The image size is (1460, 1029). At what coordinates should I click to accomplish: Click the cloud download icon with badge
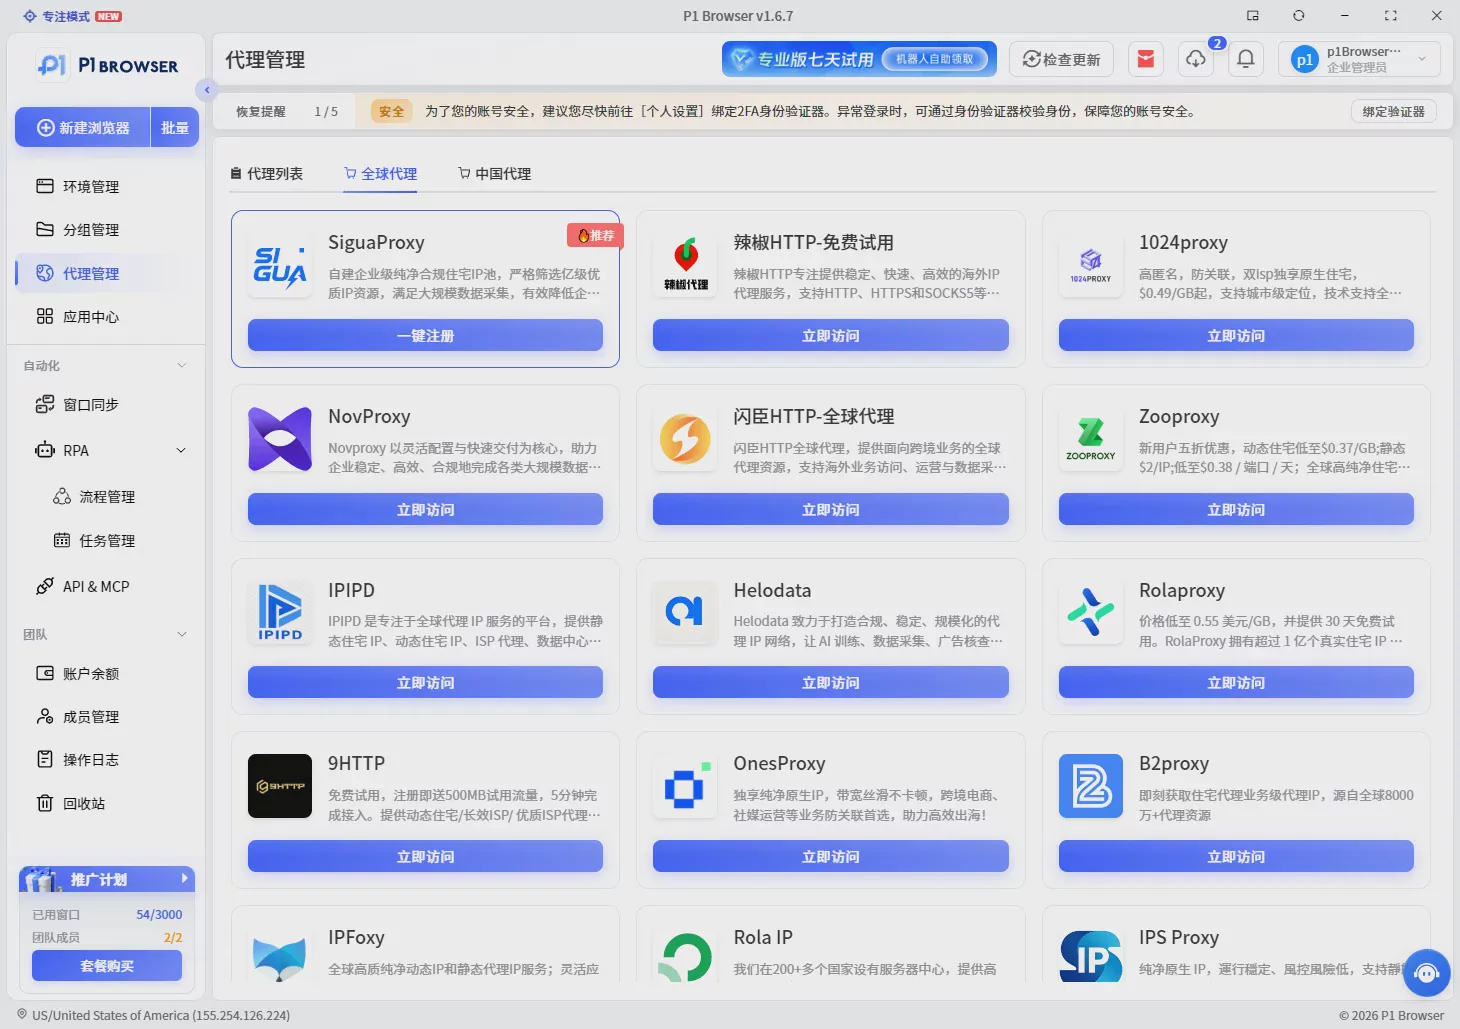coord(1196,59)
